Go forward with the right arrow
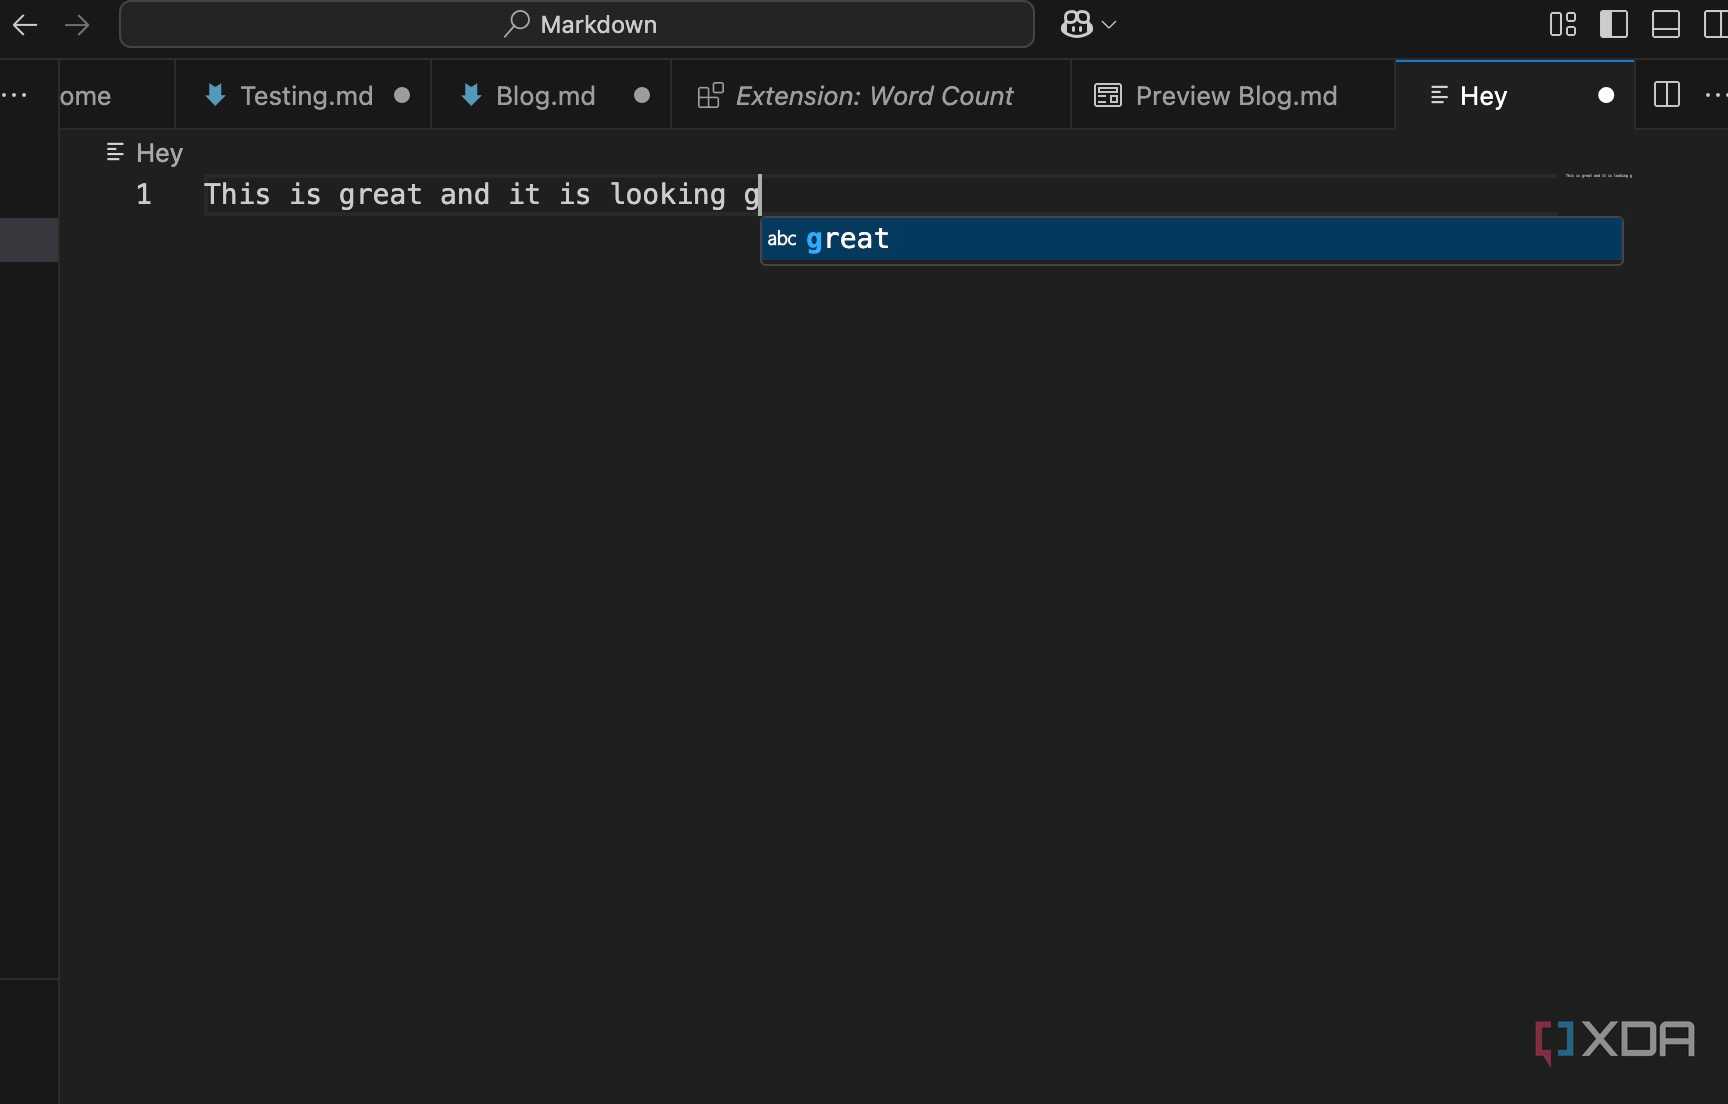The image size is (1728, 1104). (77, 25)
